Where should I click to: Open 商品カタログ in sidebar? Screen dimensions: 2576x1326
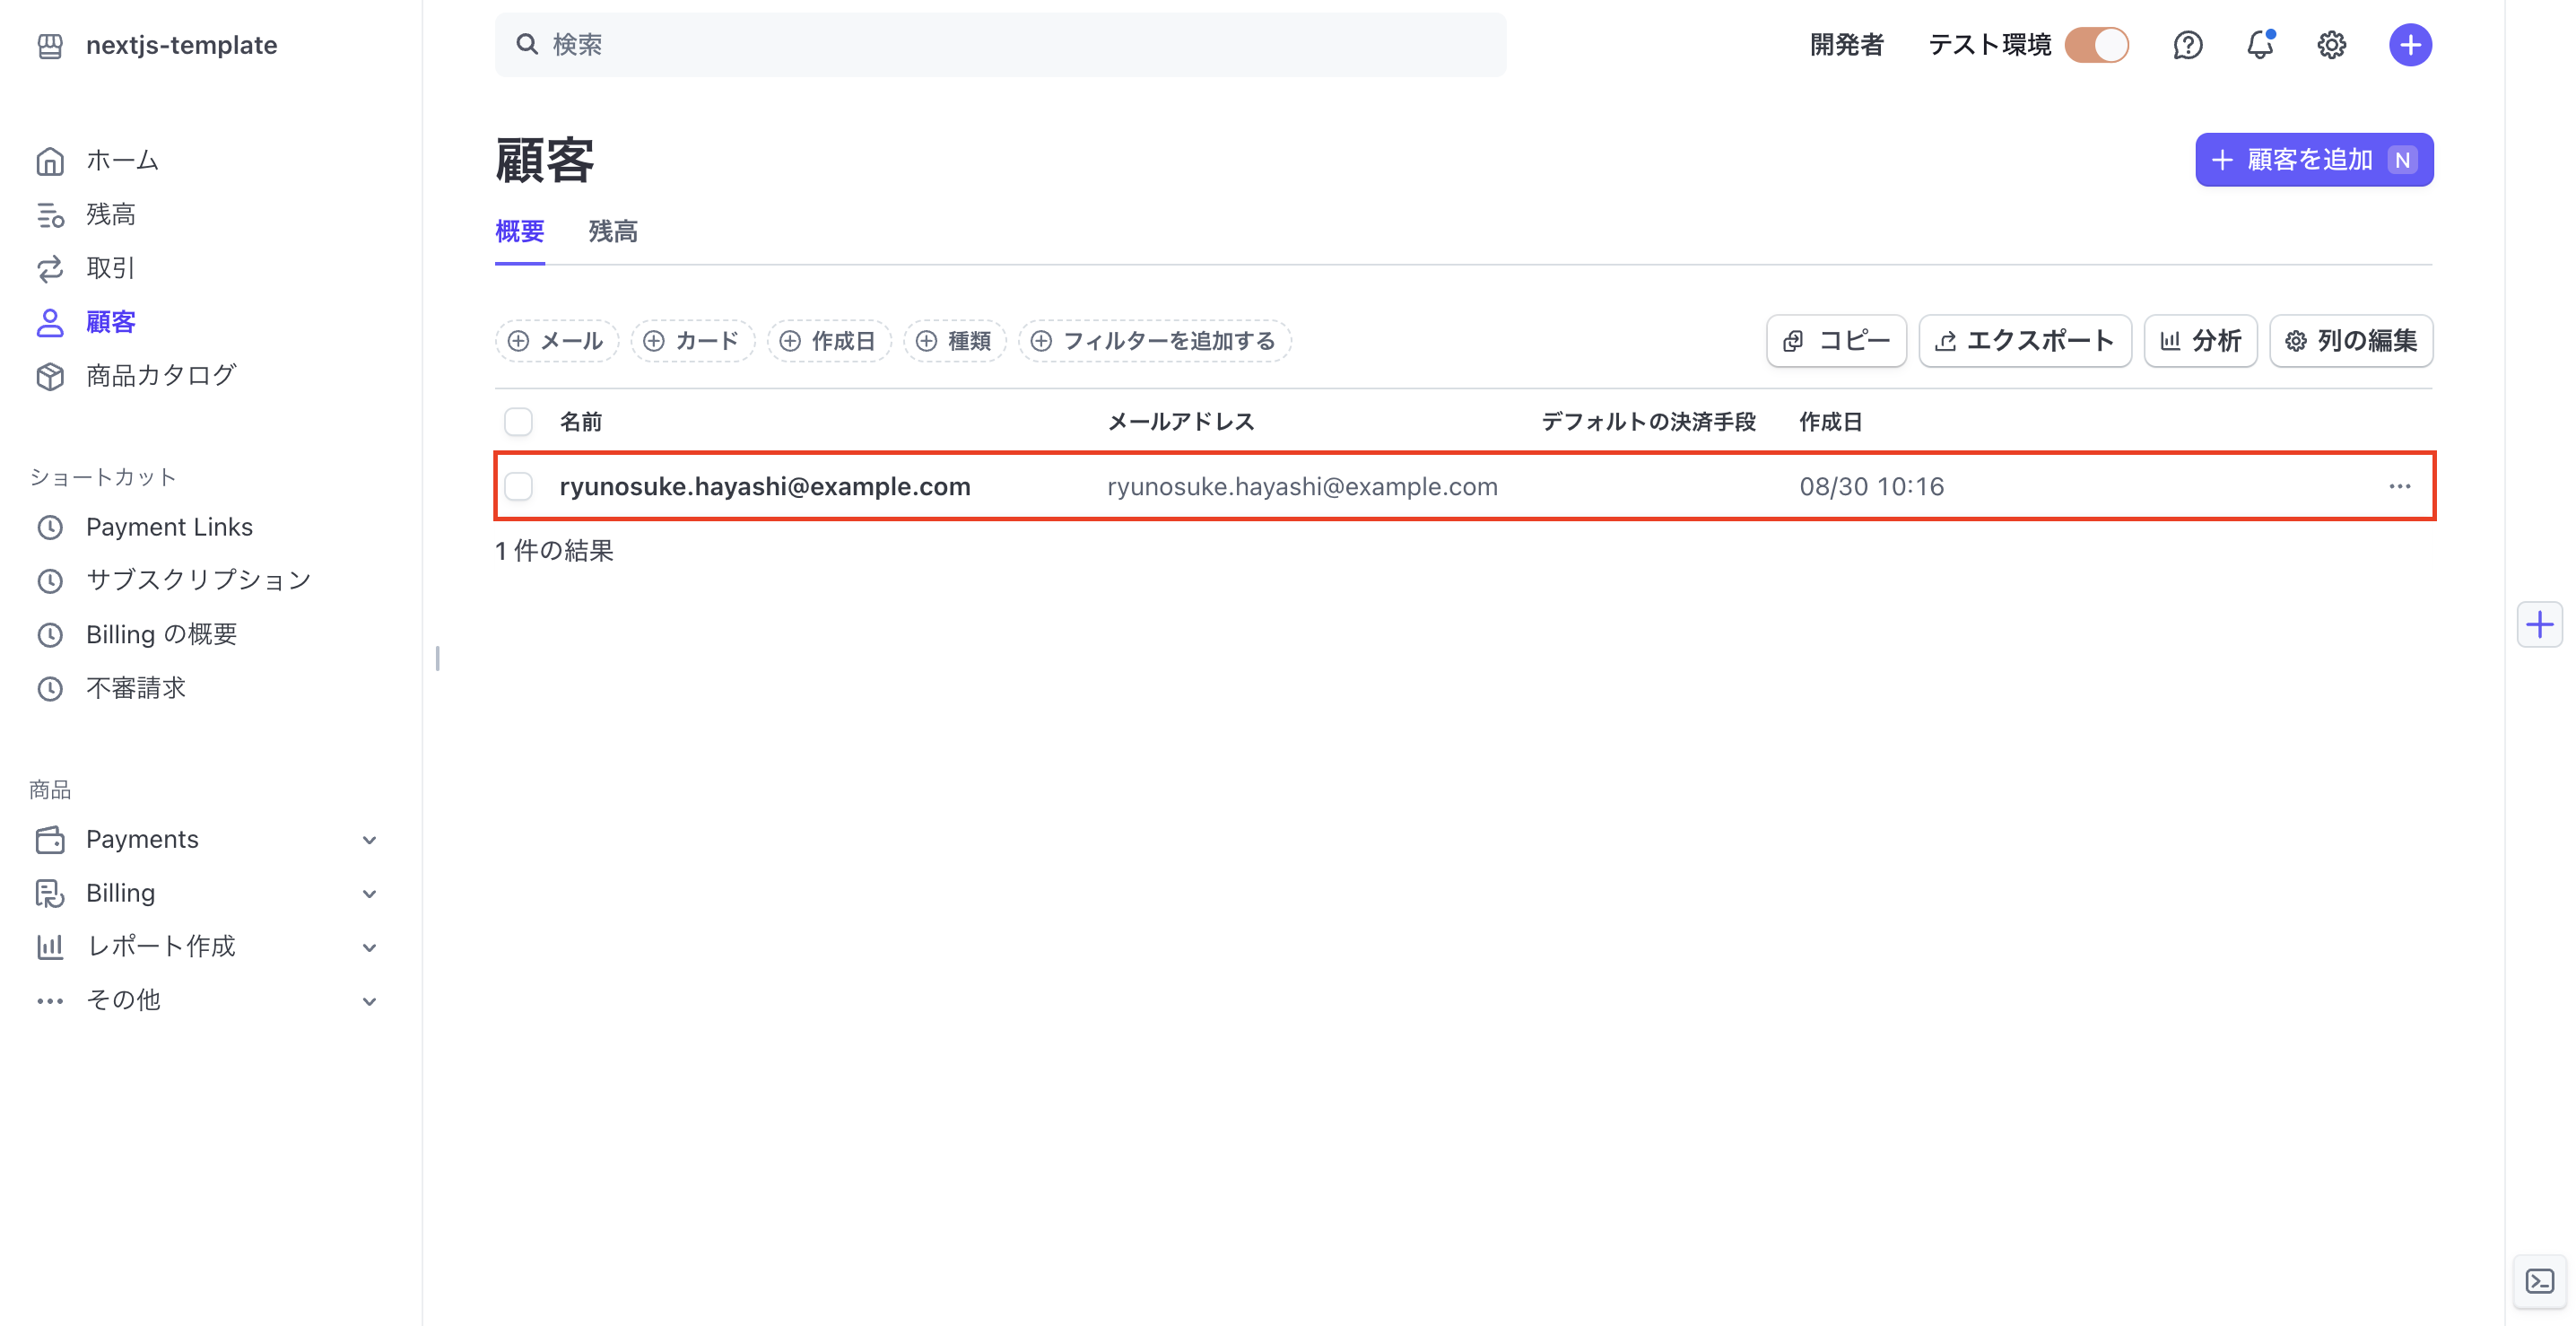(x=161, y=375)
